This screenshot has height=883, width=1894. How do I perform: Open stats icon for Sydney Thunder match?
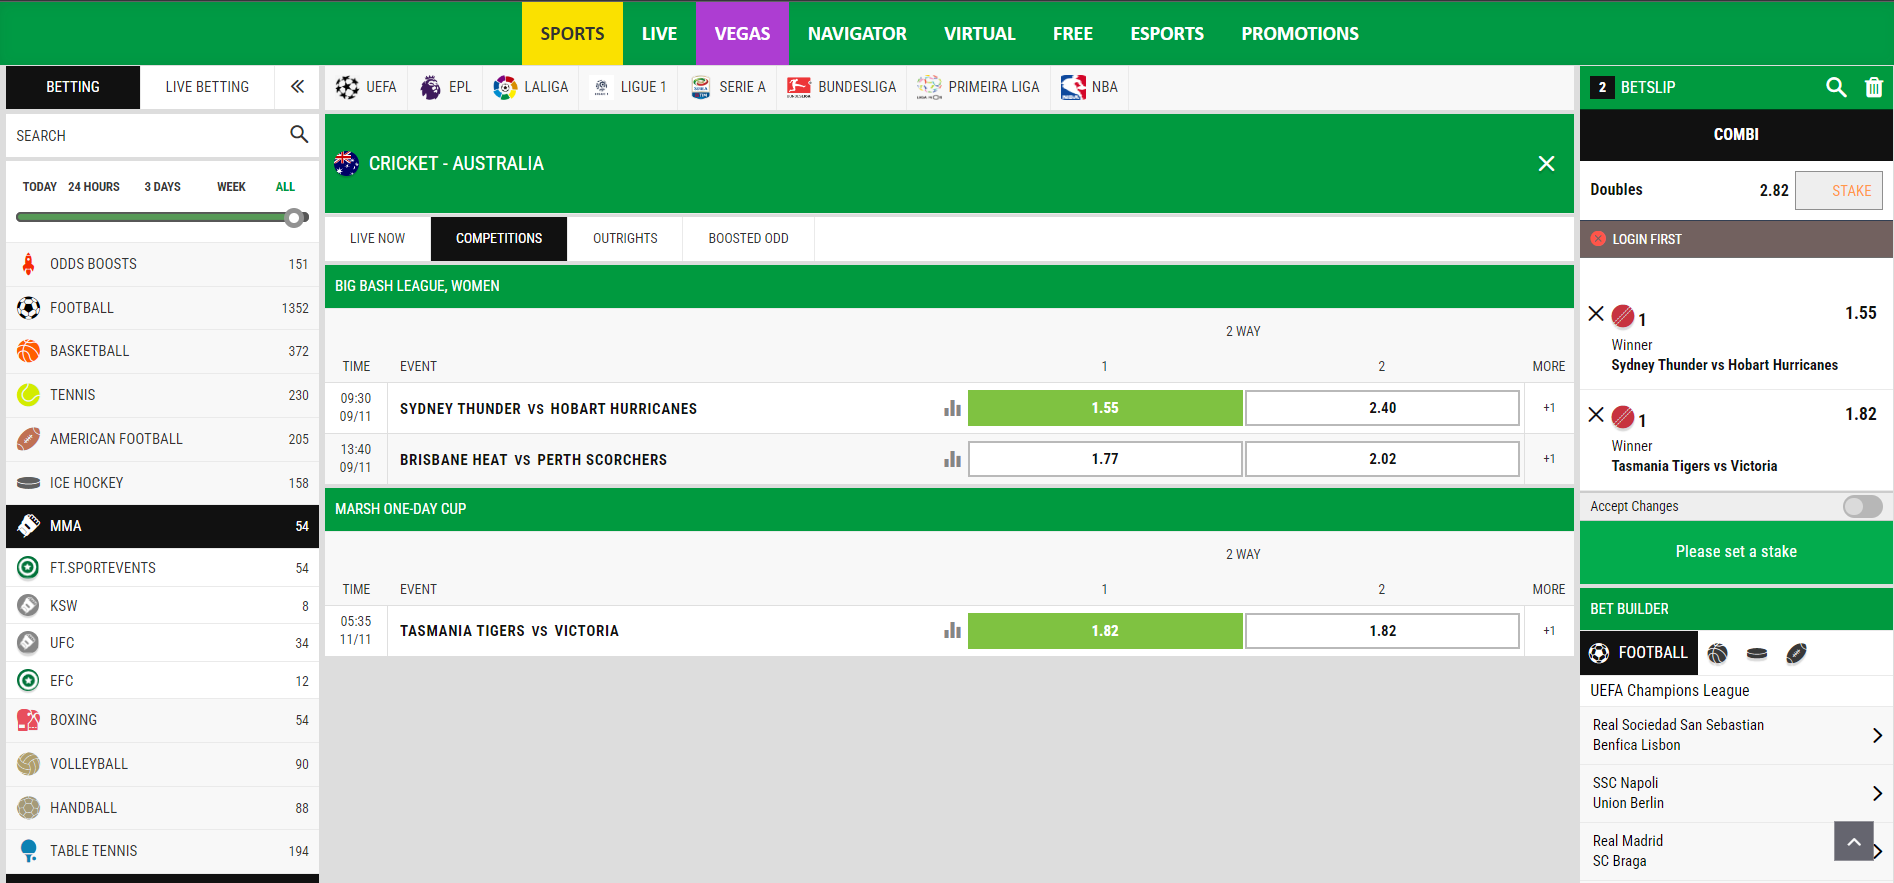(x=952, y=408)
